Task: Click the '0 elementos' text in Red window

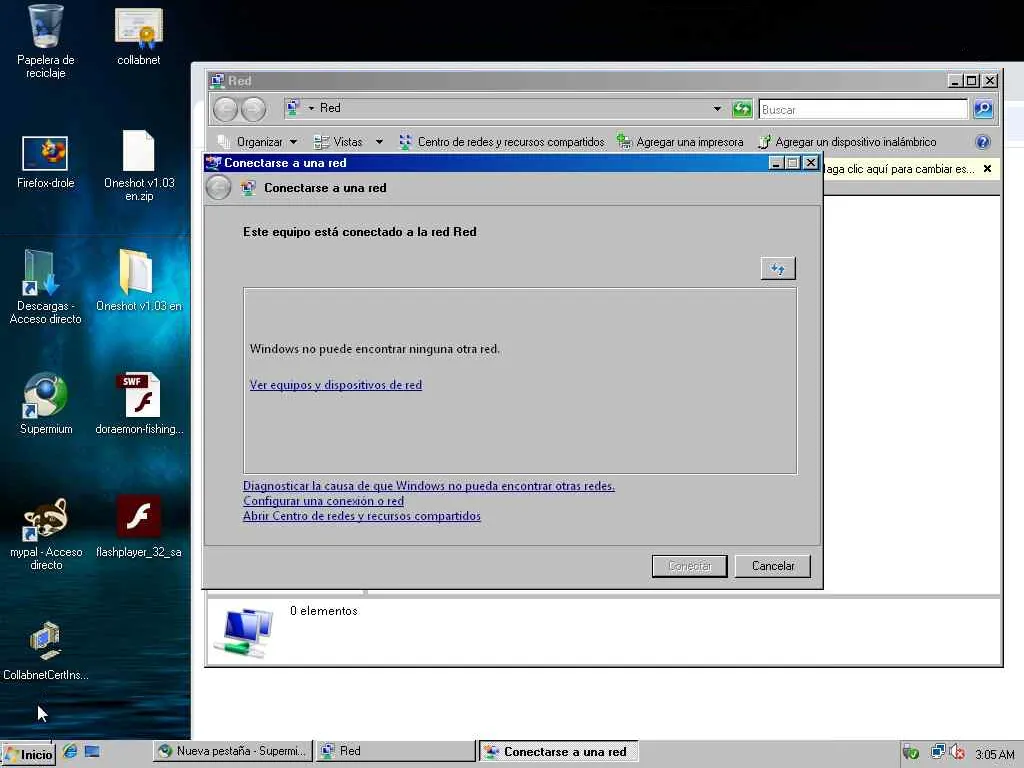Action: click(324, 611)
